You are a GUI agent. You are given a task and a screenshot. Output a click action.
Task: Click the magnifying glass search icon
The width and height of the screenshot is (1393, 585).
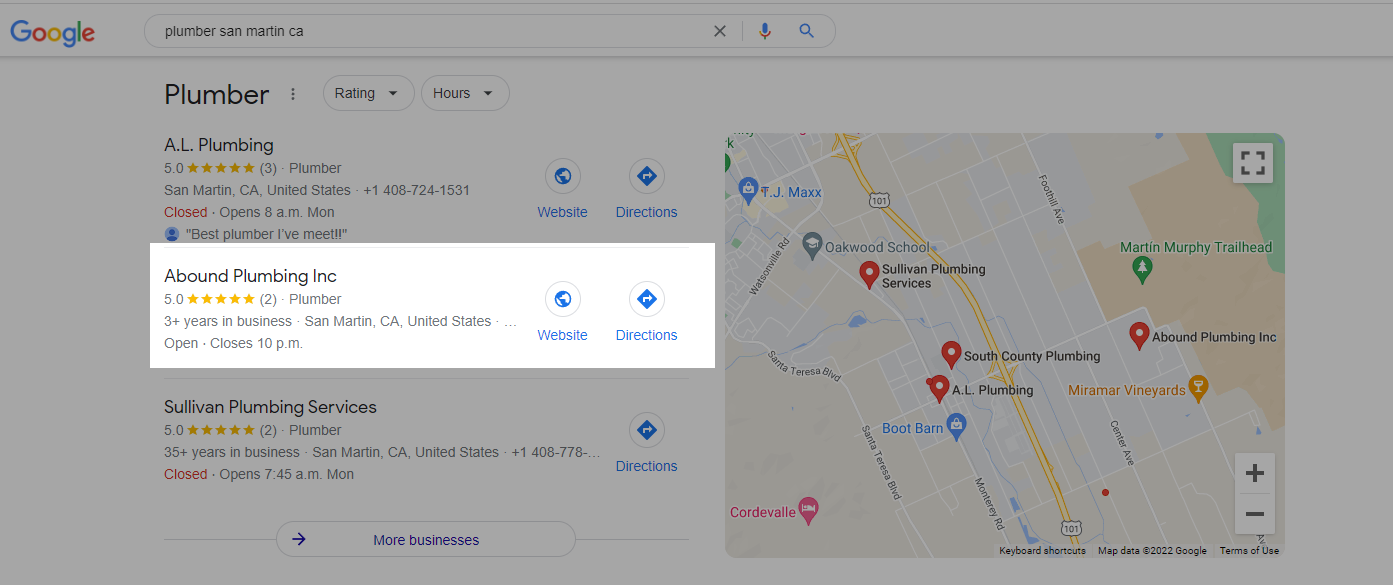pyautogui.click(x=807, y=31)
